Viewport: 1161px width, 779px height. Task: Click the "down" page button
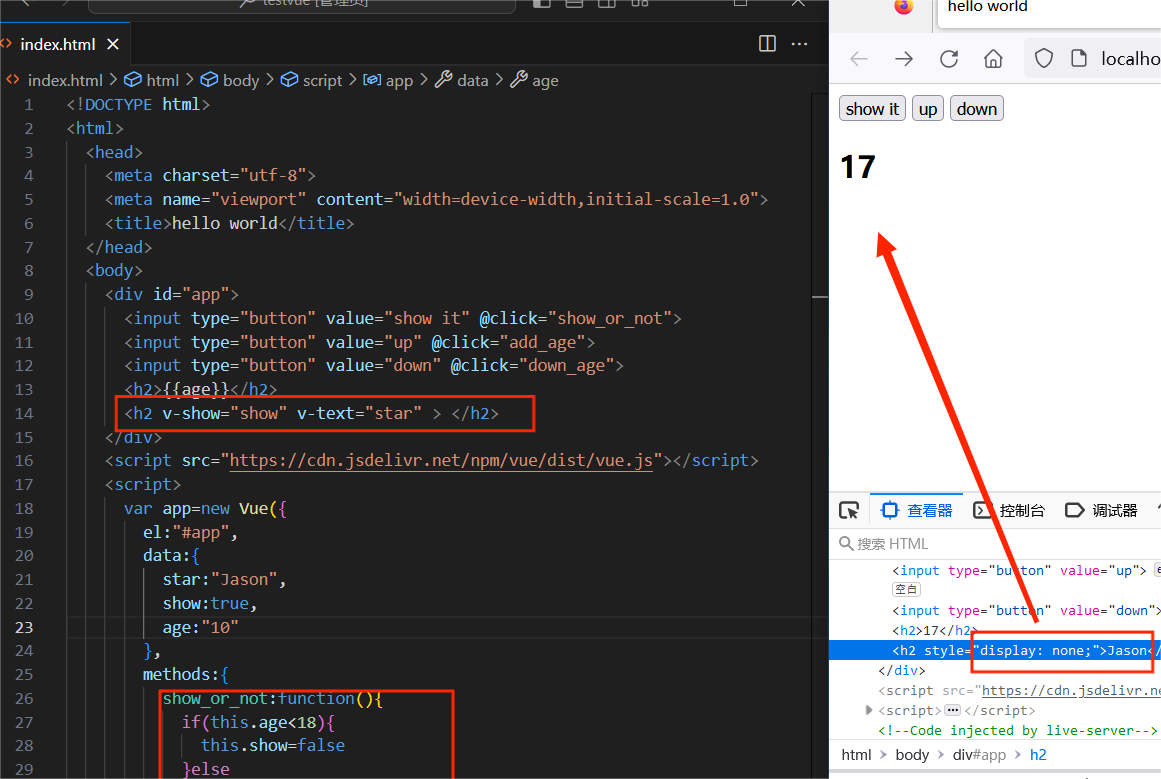[x=977, y=109]
